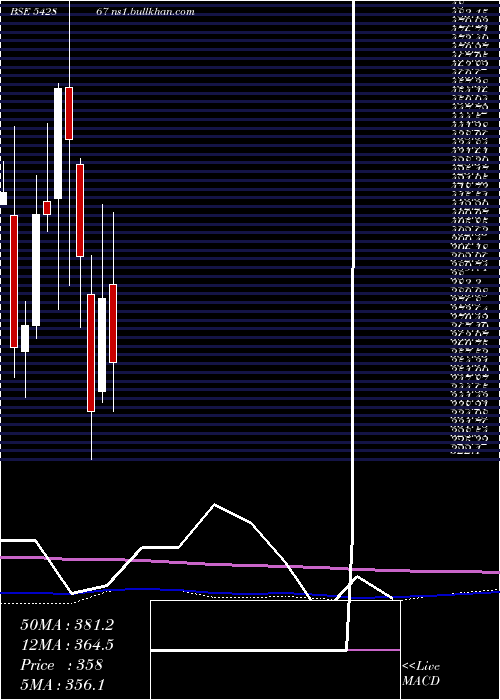
Task: Click the 'ns1.bullkhan.com' watermark text
Action: [155, 12]
